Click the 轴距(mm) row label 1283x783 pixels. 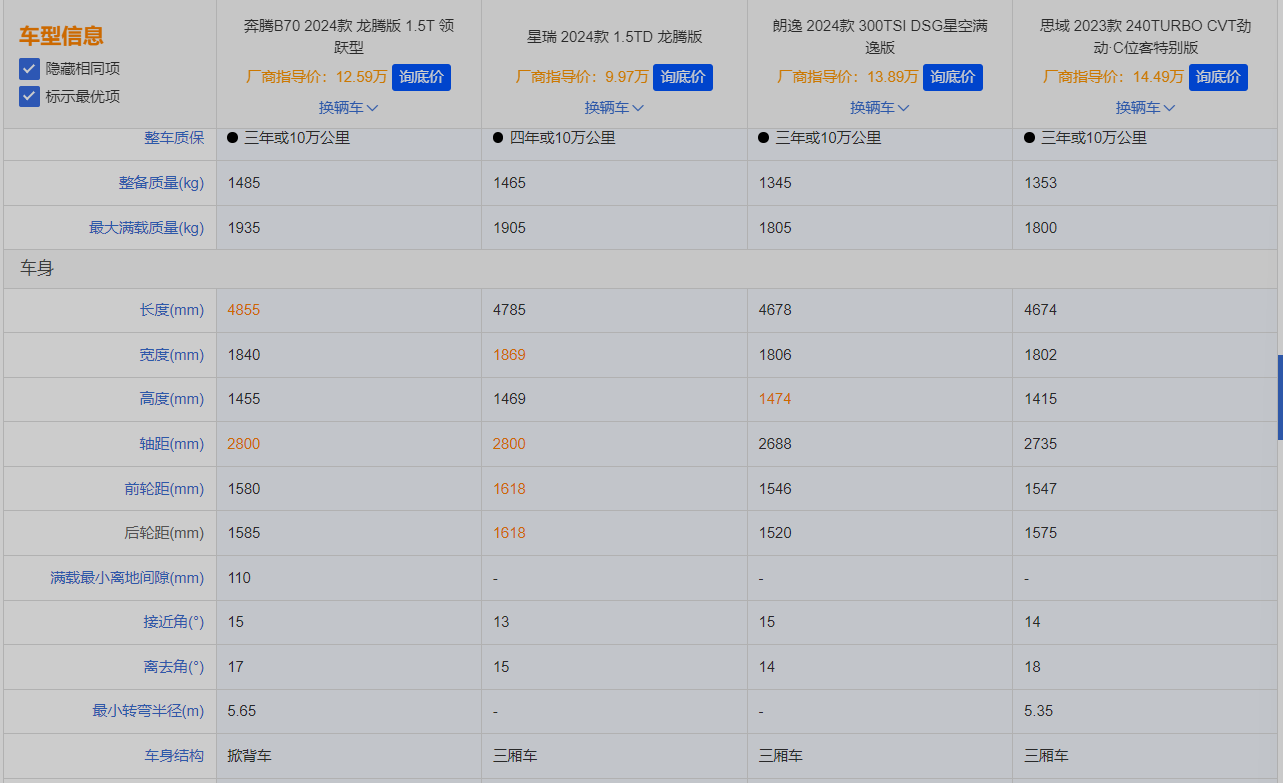click(172, 444)
